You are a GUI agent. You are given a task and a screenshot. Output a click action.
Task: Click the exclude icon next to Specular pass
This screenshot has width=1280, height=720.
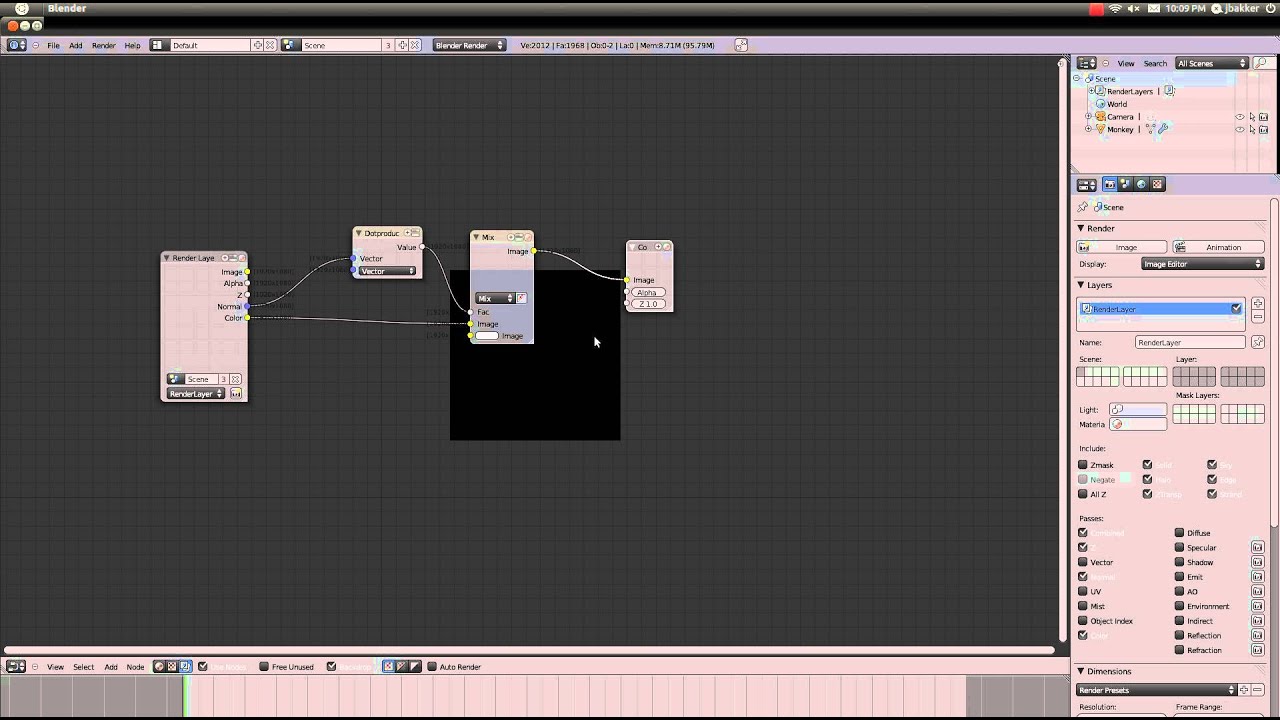coord(1258,548)
